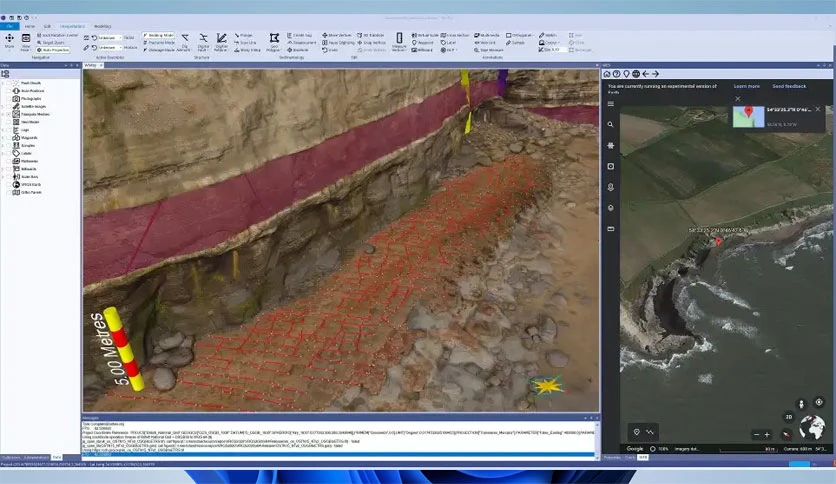Expand the Scale Bars tree node
Image resolution: width=836 pixels, height=484 pixels.
(x=3, y=176)
